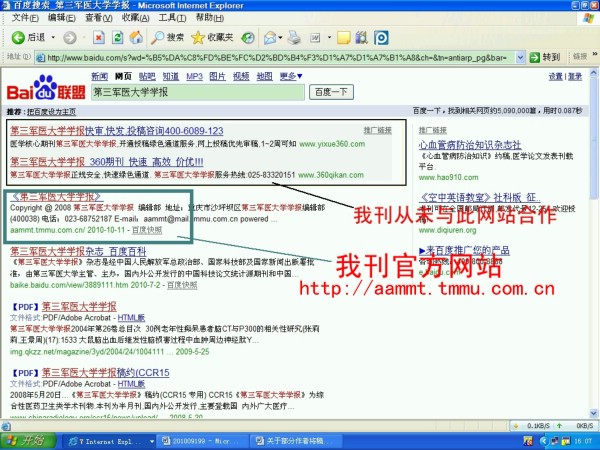Switch to Baidu 贴吧 tab
The height and width of the screenshot is (450, 600).
tap(147, 76)
